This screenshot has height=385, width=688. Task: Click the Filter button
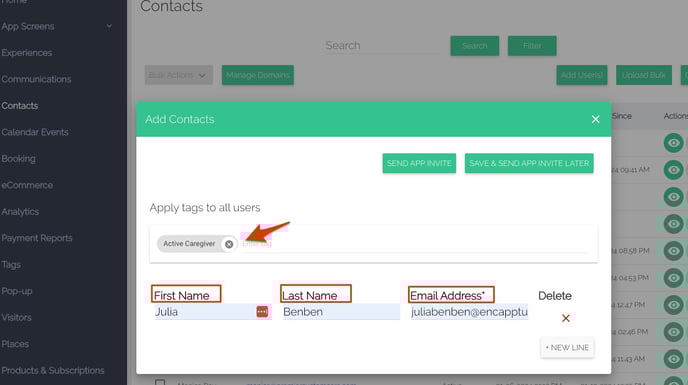tap(532, 46)
